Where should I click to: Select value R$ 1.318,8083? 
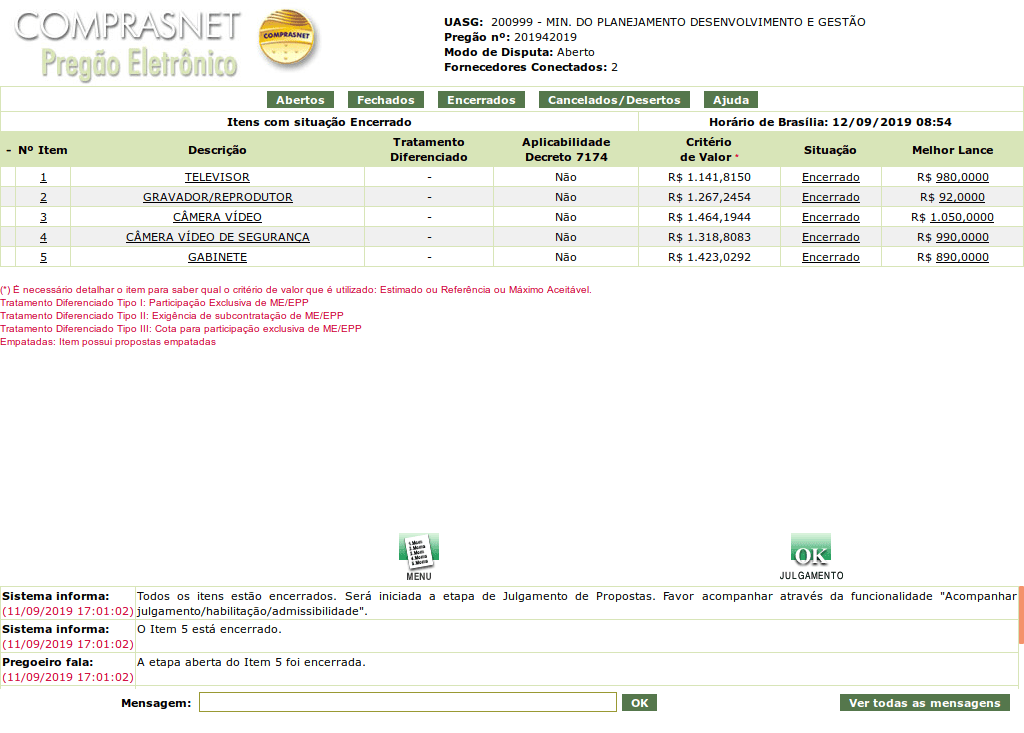coord(709,237)
